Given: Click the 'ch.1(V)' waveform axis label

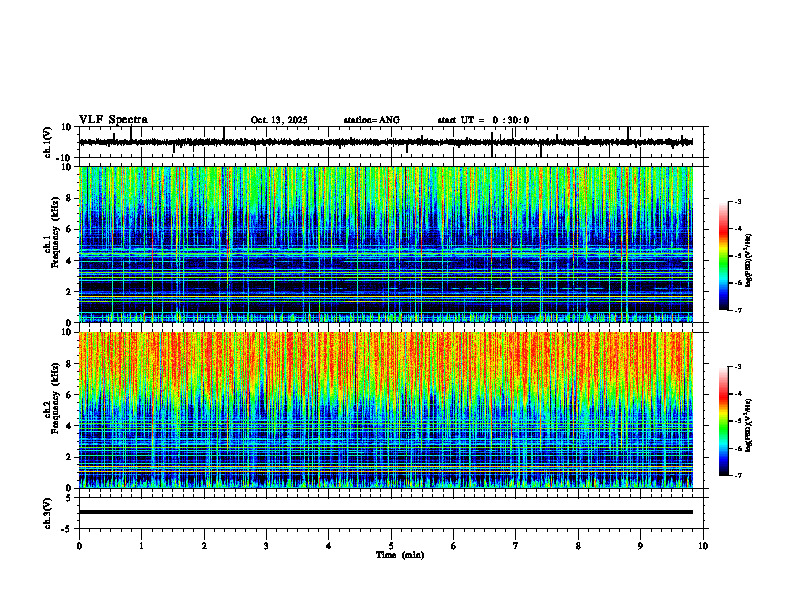Looking at the screenshot, I should click(48, 142).
